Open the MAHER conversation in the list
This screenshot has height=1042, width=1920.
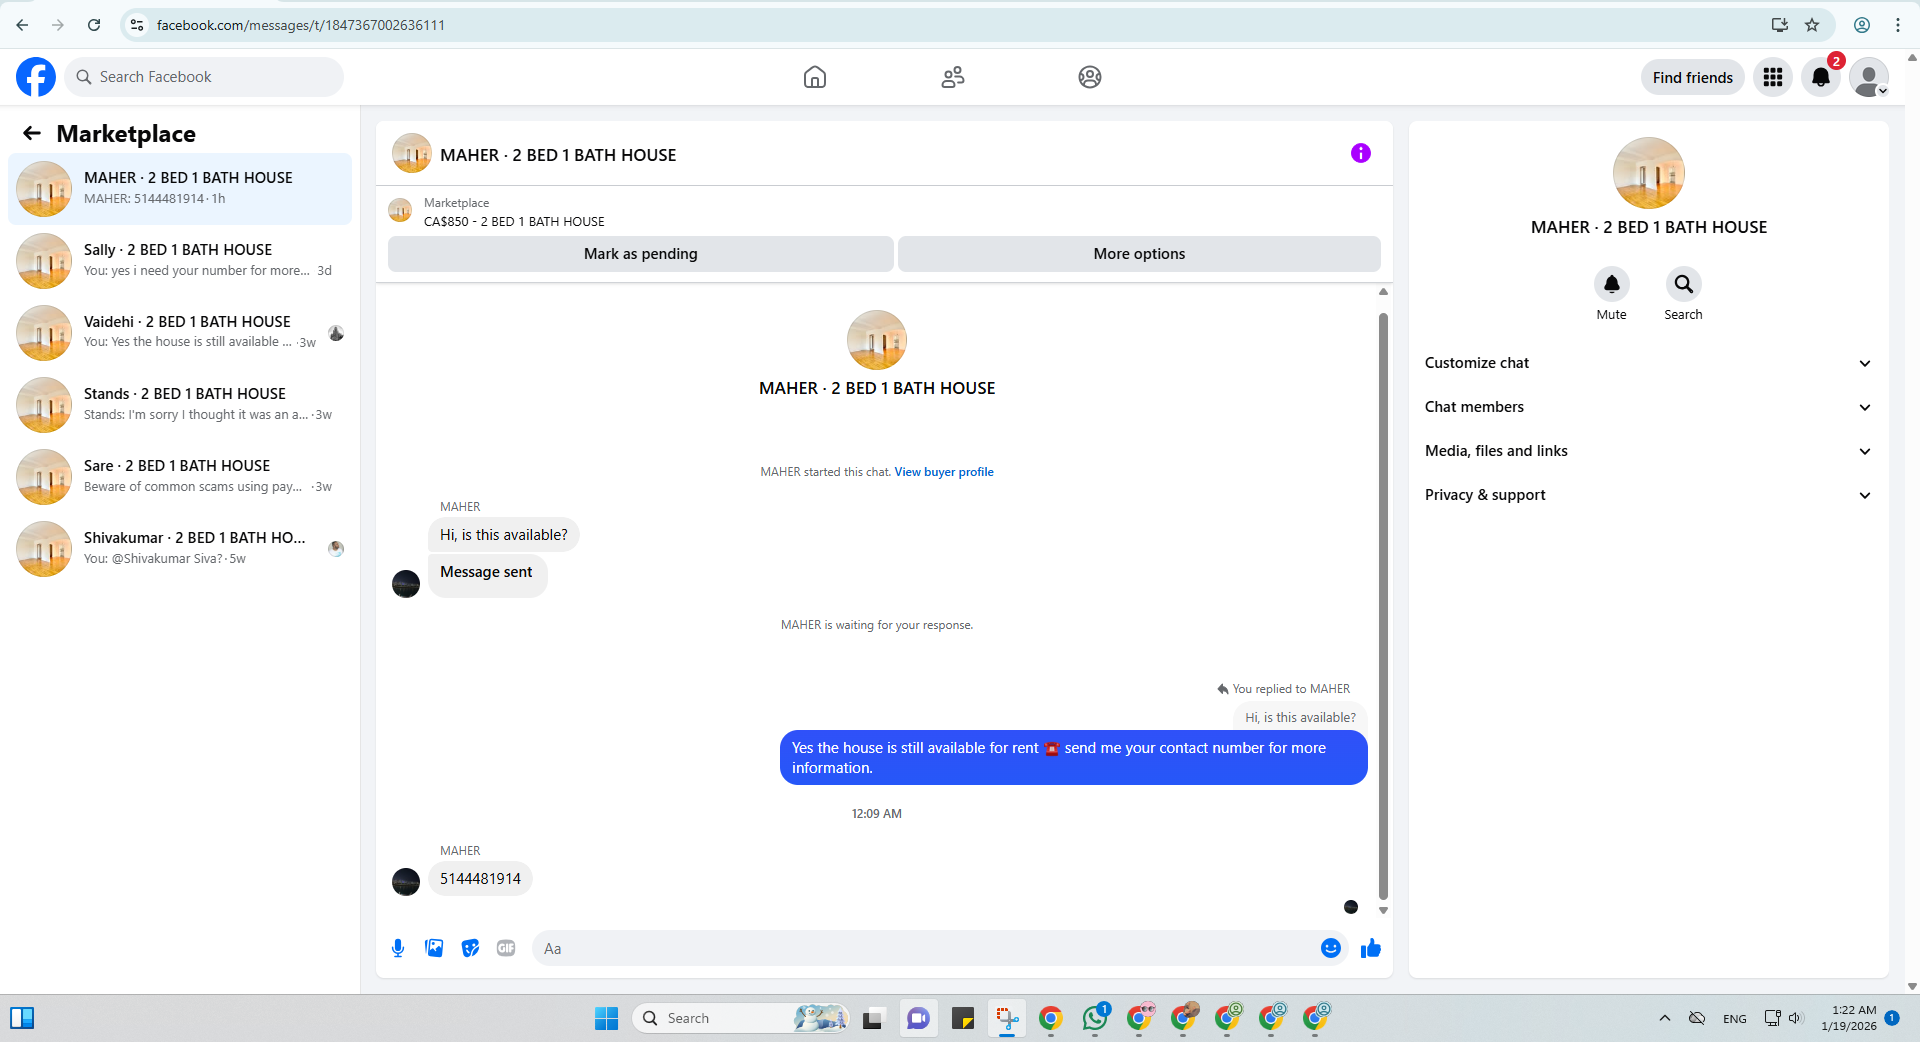[180, 189]
